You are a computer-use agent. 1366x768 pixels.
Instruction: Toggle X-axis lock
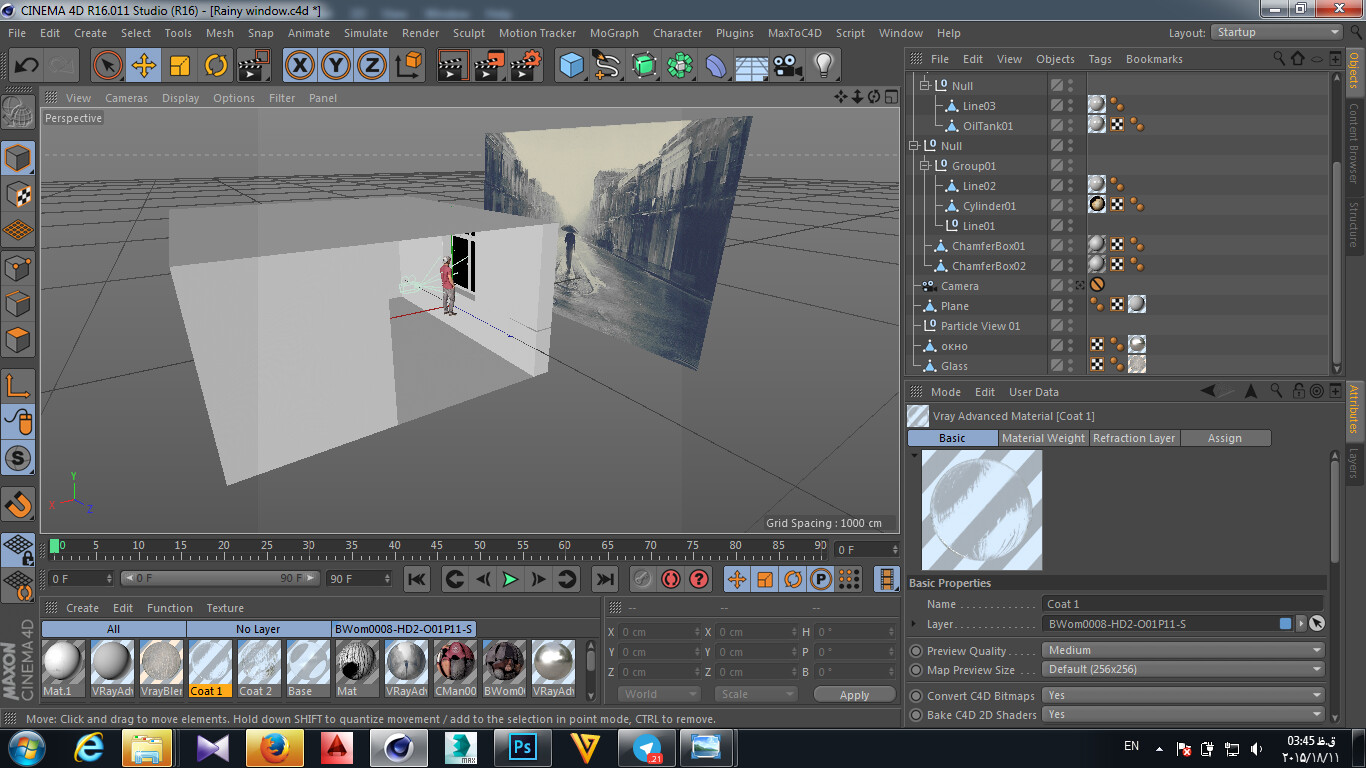click(x=299, y=66)
